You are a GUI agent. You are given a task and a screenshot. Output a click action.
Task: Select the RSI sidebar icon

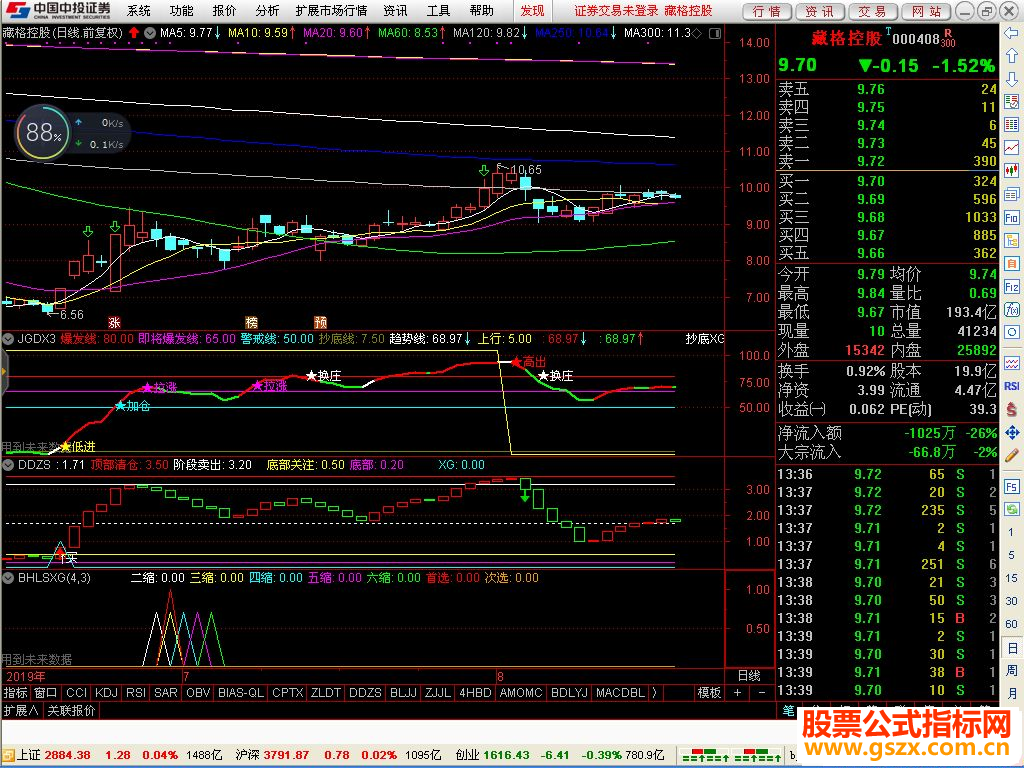click(1012, 387)
